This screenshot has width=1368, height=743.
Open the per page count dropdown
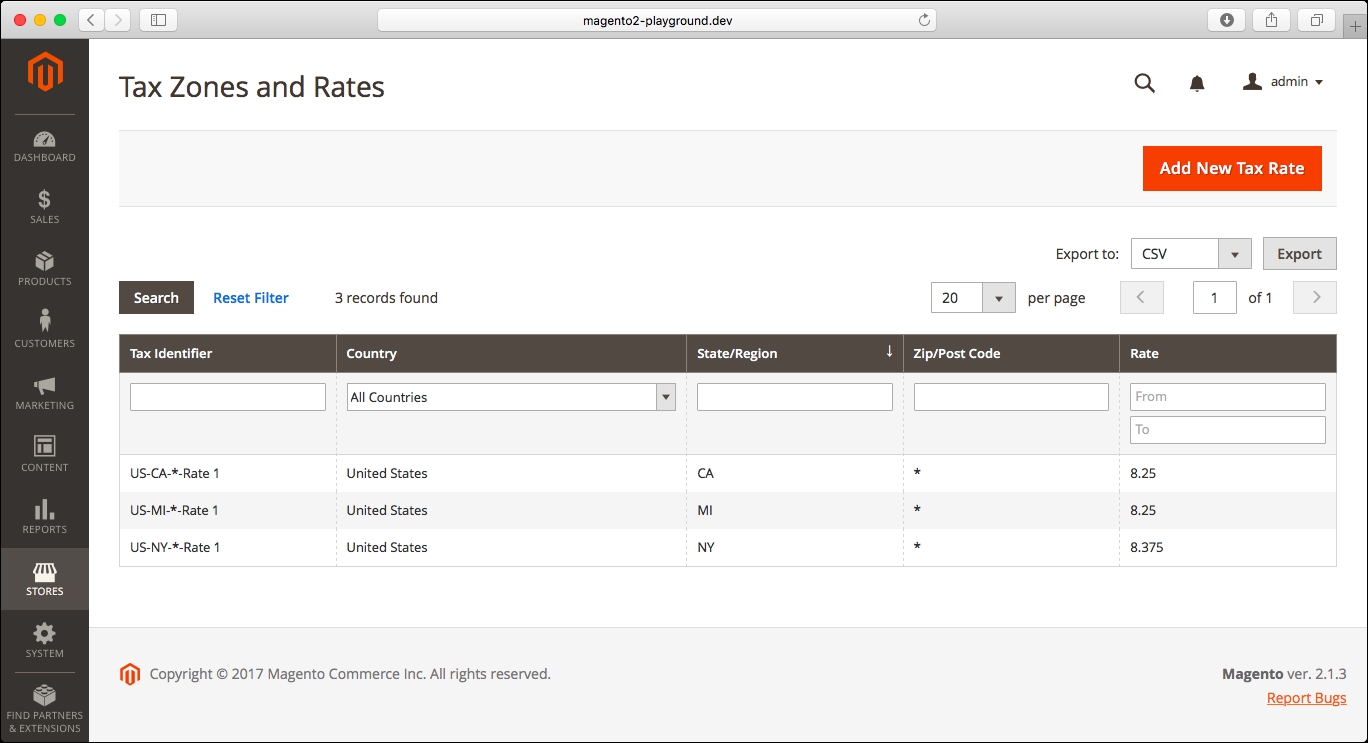(997, 297)
